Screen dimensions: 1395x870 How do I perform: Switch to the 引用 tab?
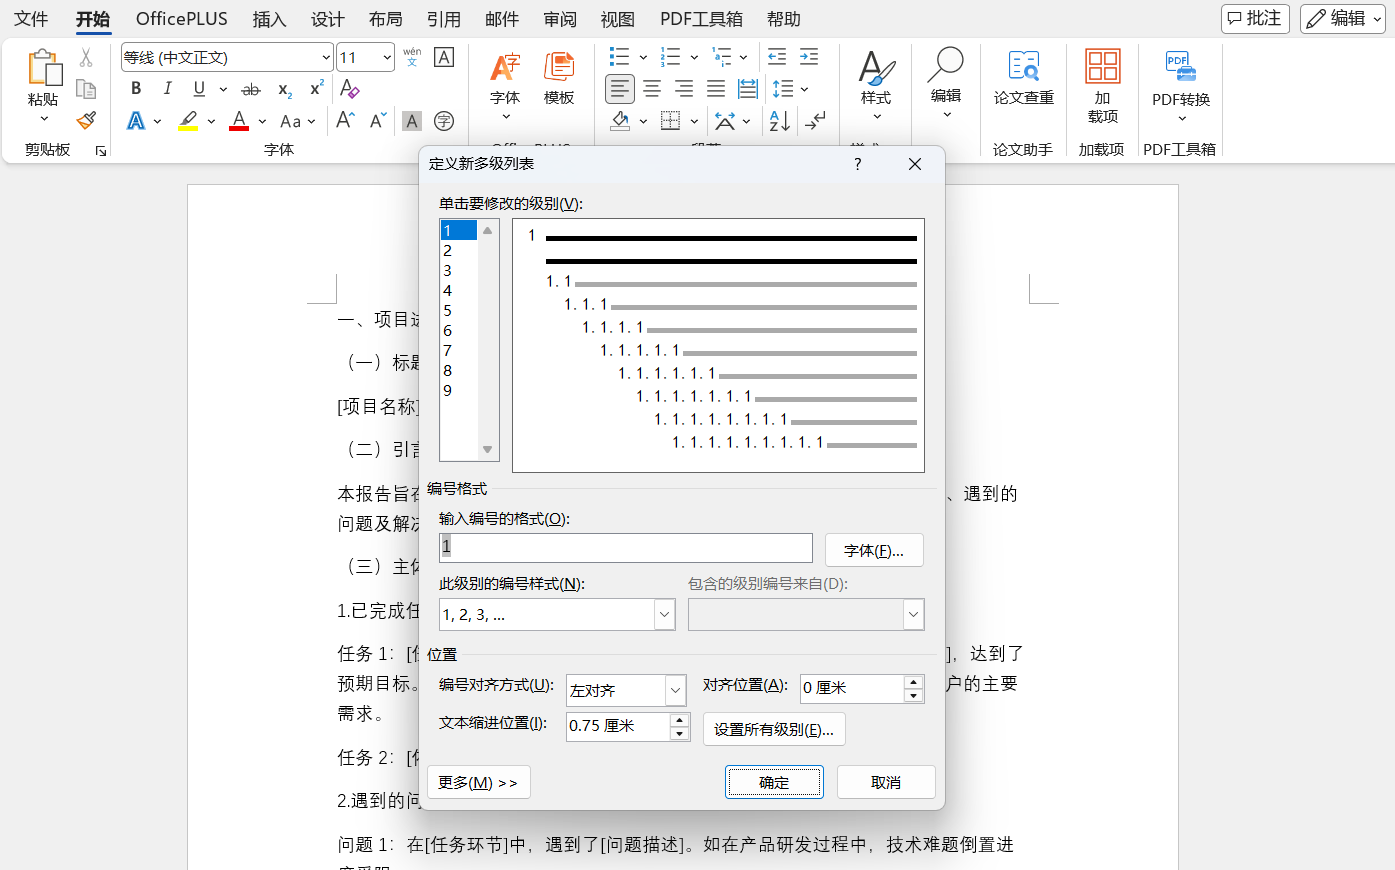pos(443,19)
